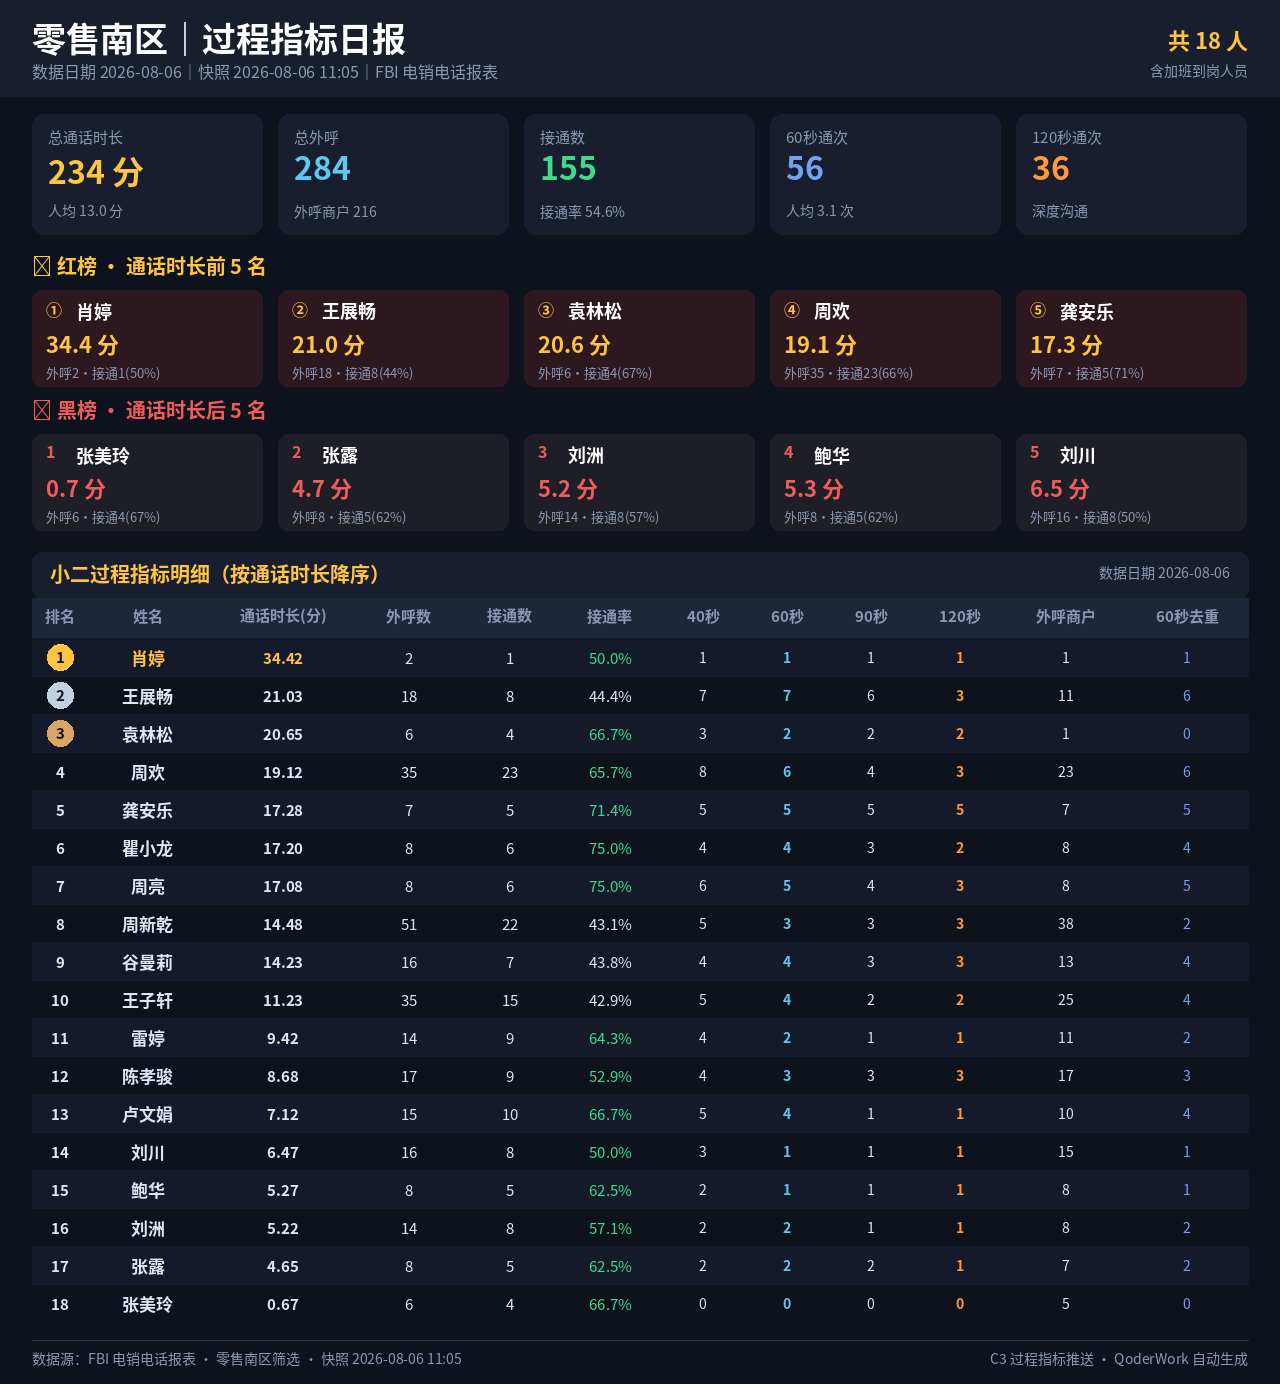Open the 总通话时长 234 分 summary card
Image resolution: width=1280 pixels, height=1384 pixels.
[x=147, y=174]
